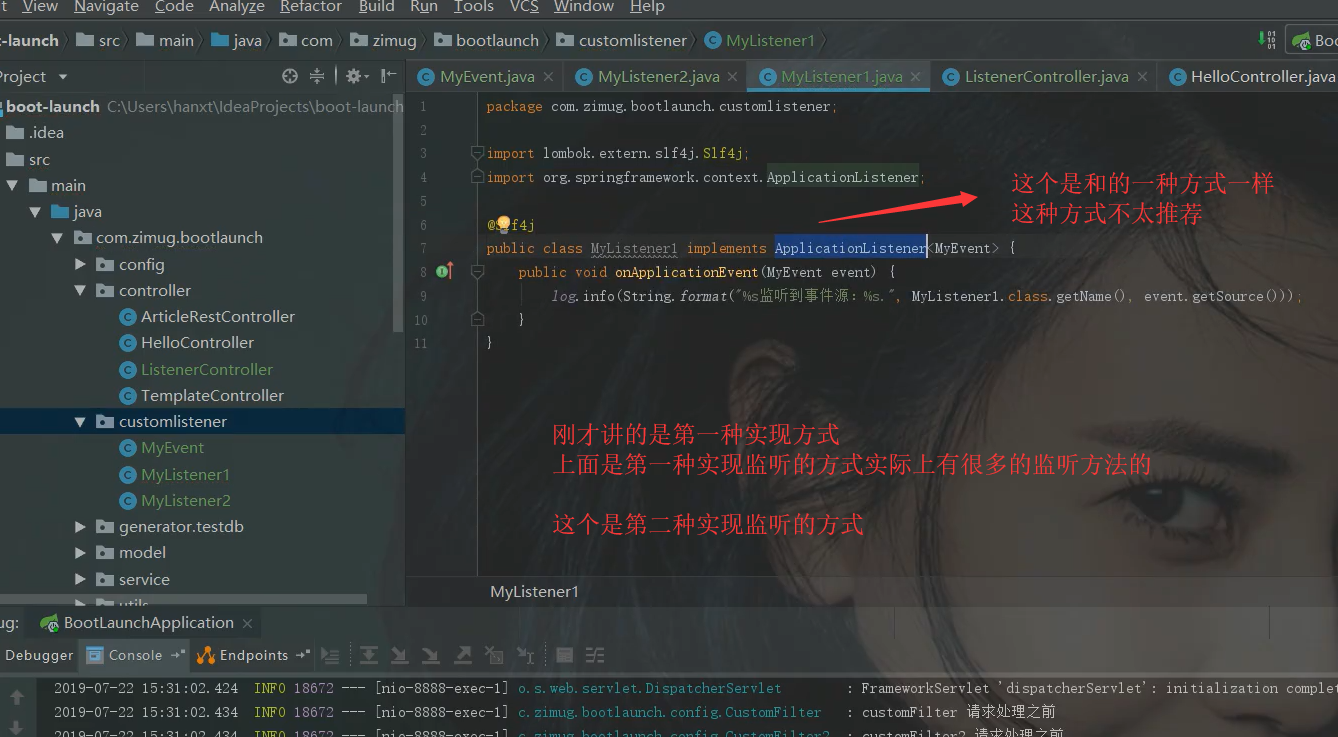Close the MyEvent.java editor tab
This screenshot has width=1338, height=737.
pyautogui.click(x=550, y=77)
